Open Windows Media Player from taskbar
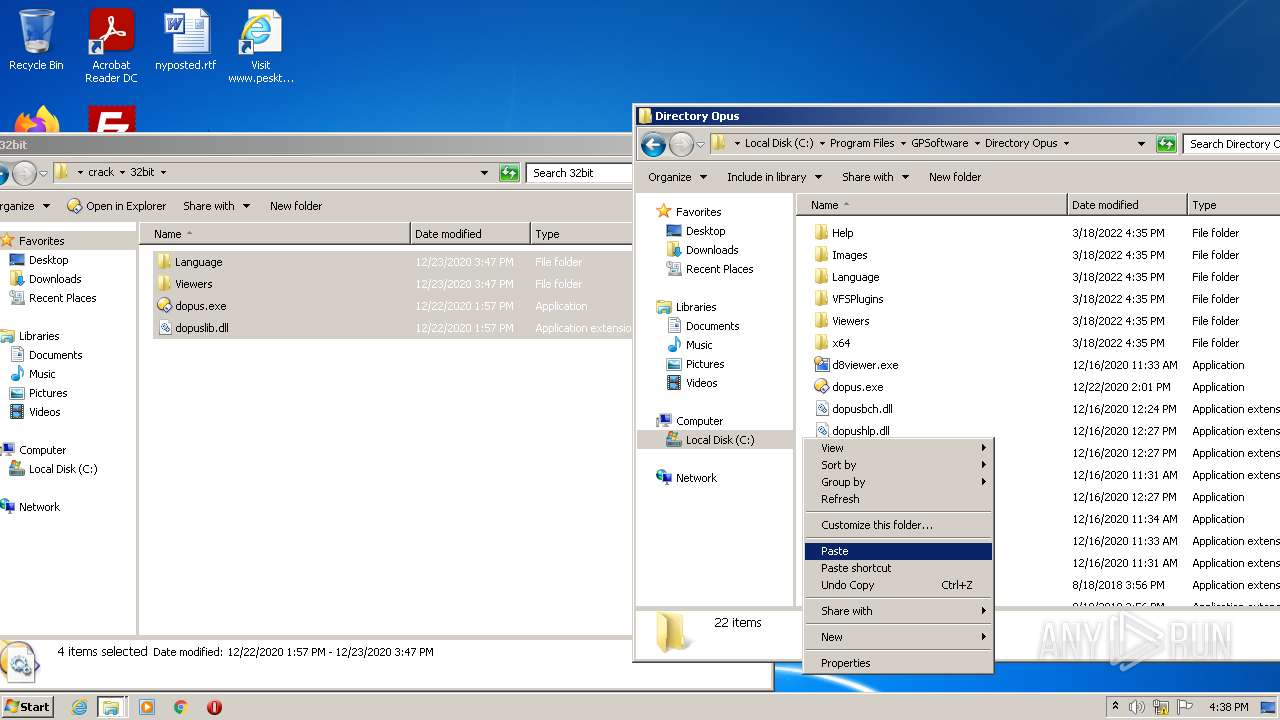Viewport: 1280px width, 720px height. point(147,707)
